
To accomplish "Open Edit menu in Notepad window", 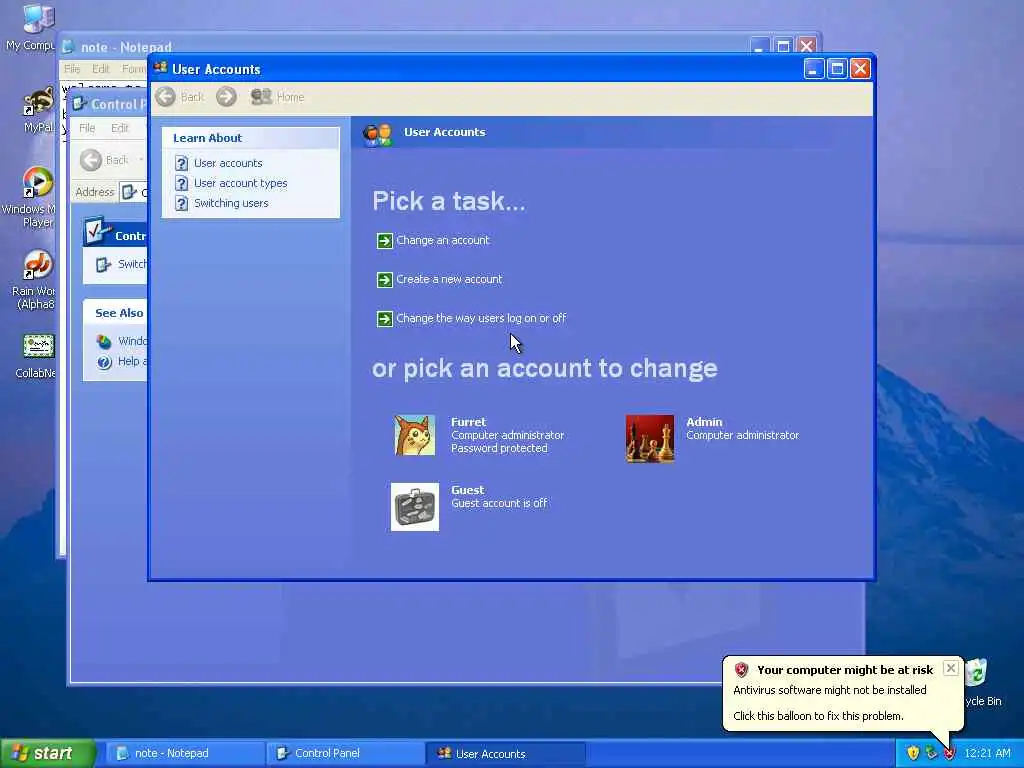I will click(101, 69).
